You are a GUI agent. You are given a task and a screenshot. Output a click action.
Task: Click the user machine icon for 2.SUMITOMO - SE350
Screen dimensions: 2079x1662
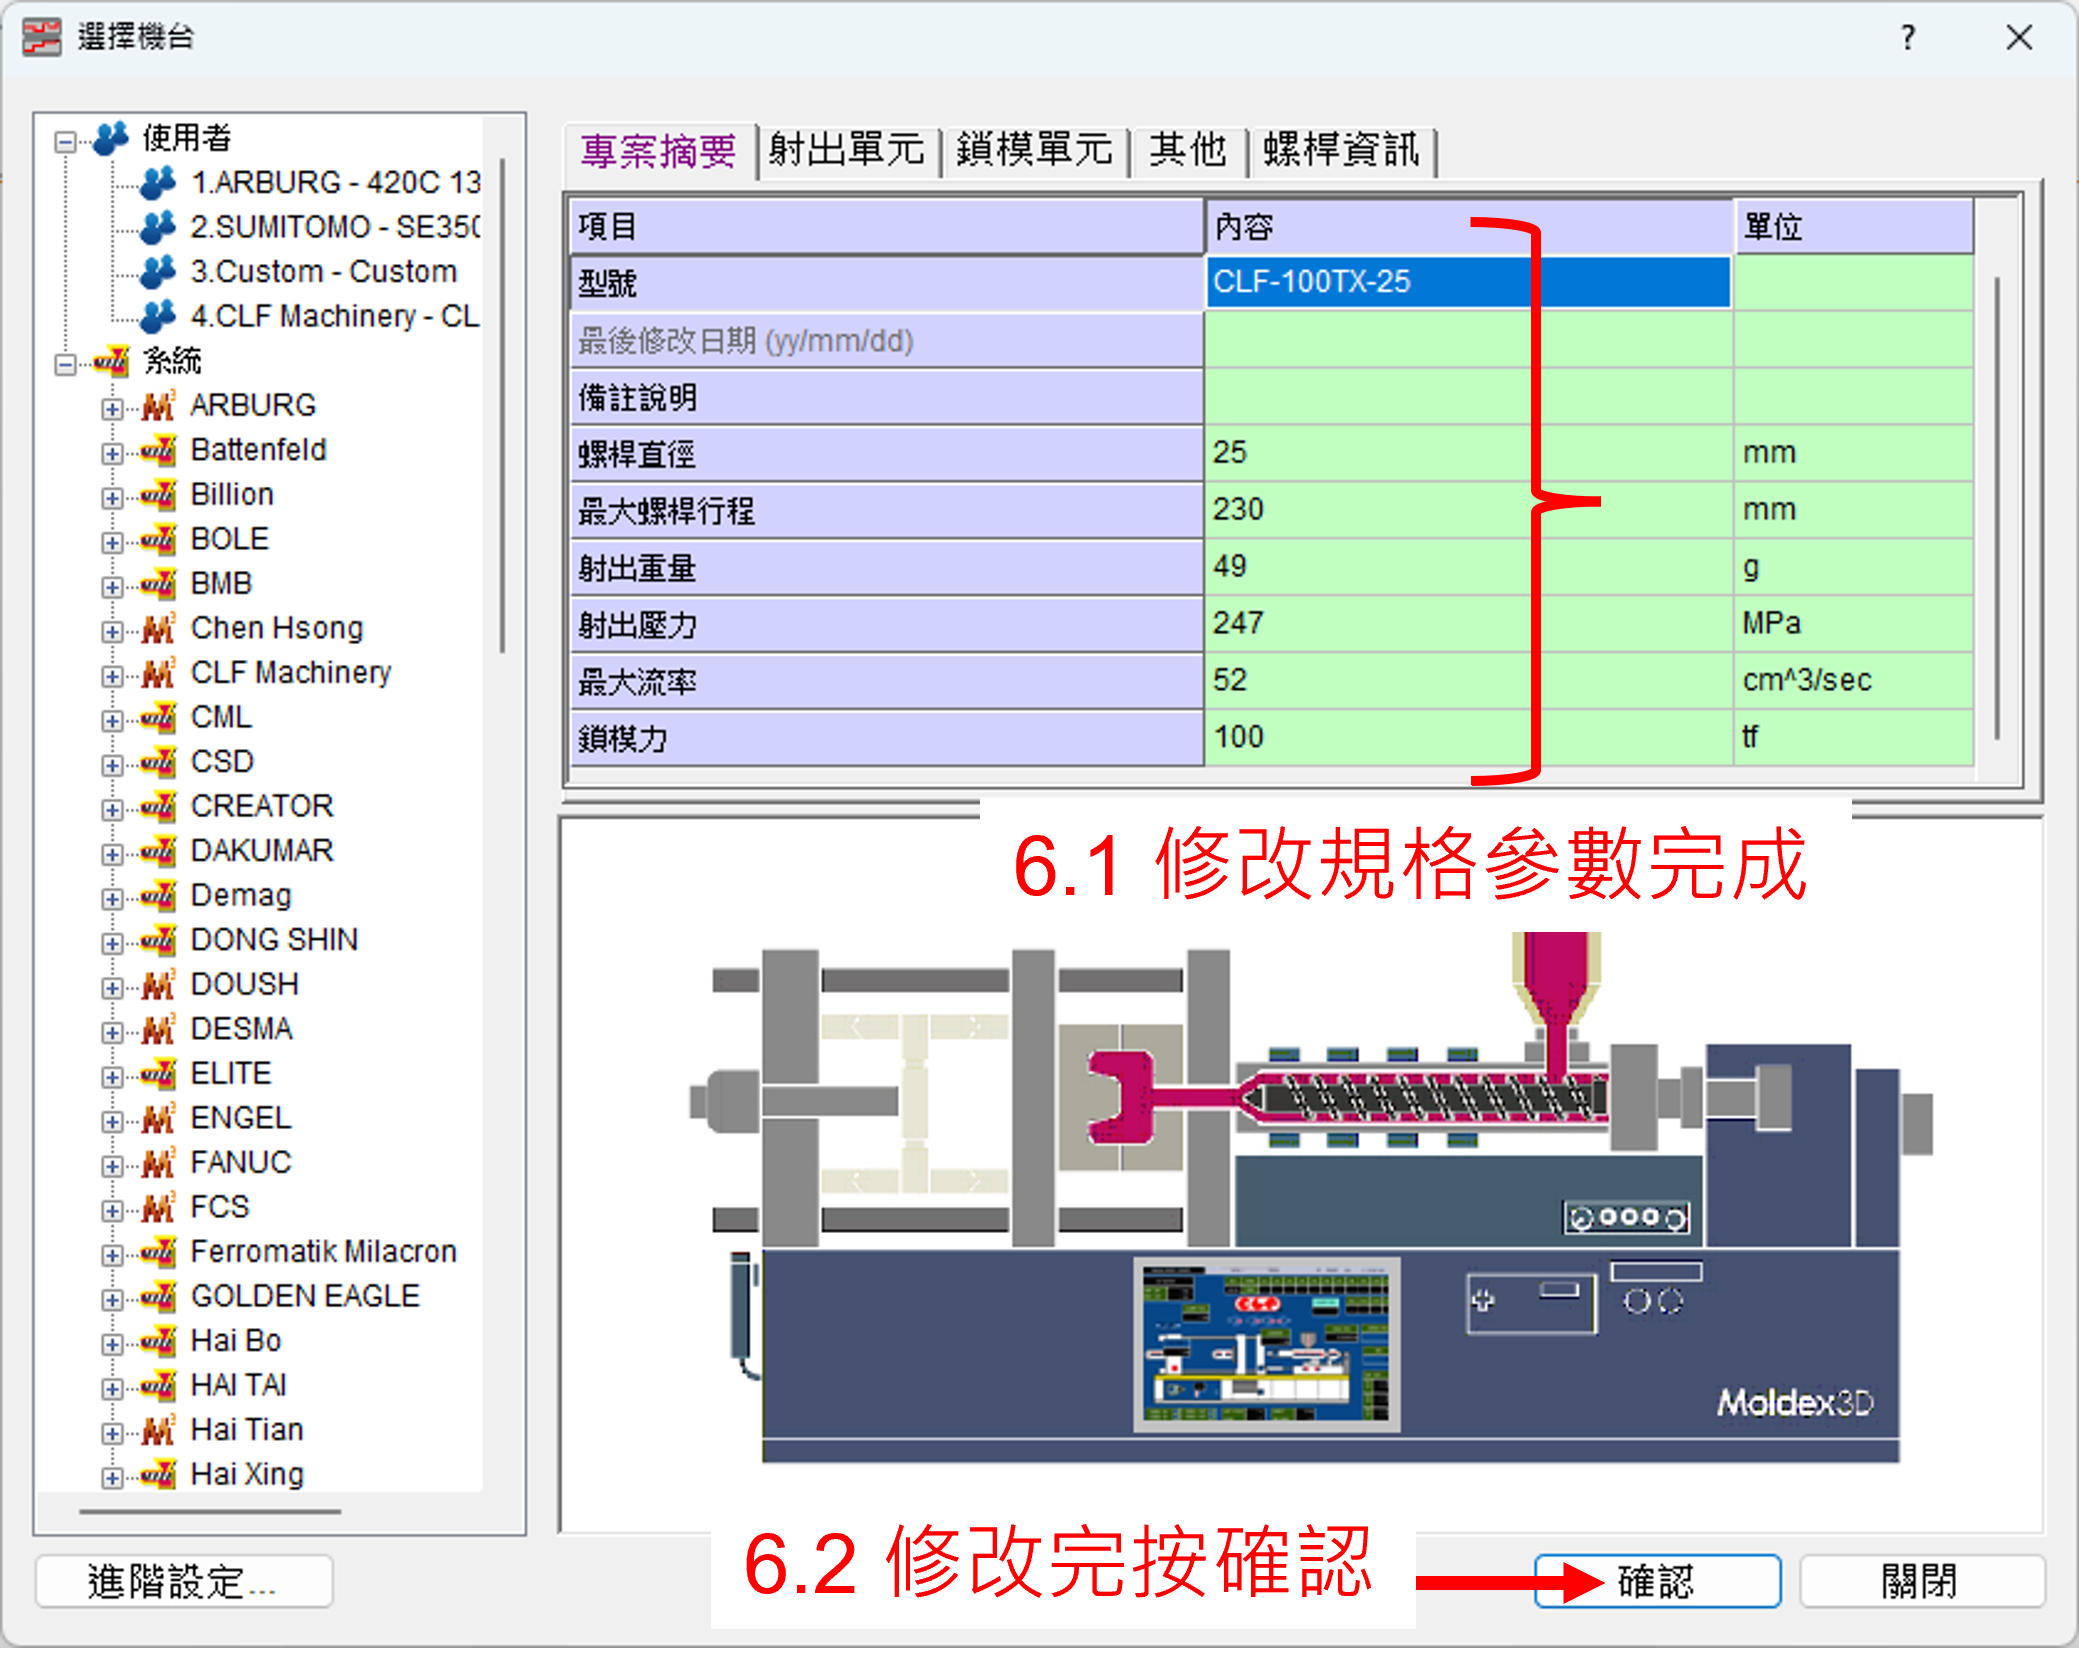pos(157,227)
